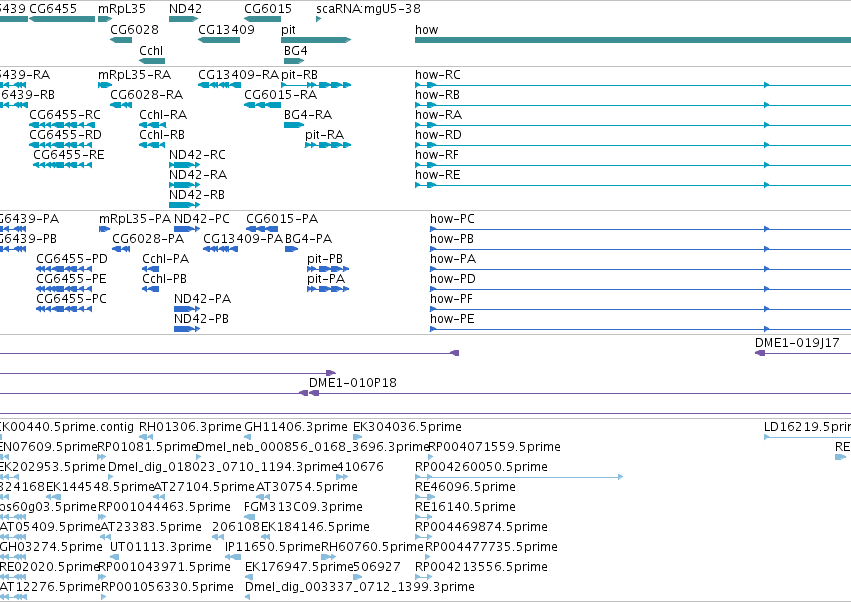Screen dimensions: 851x602
Task: Select transcript ND42-RC
Action: (x=197, y=155)
